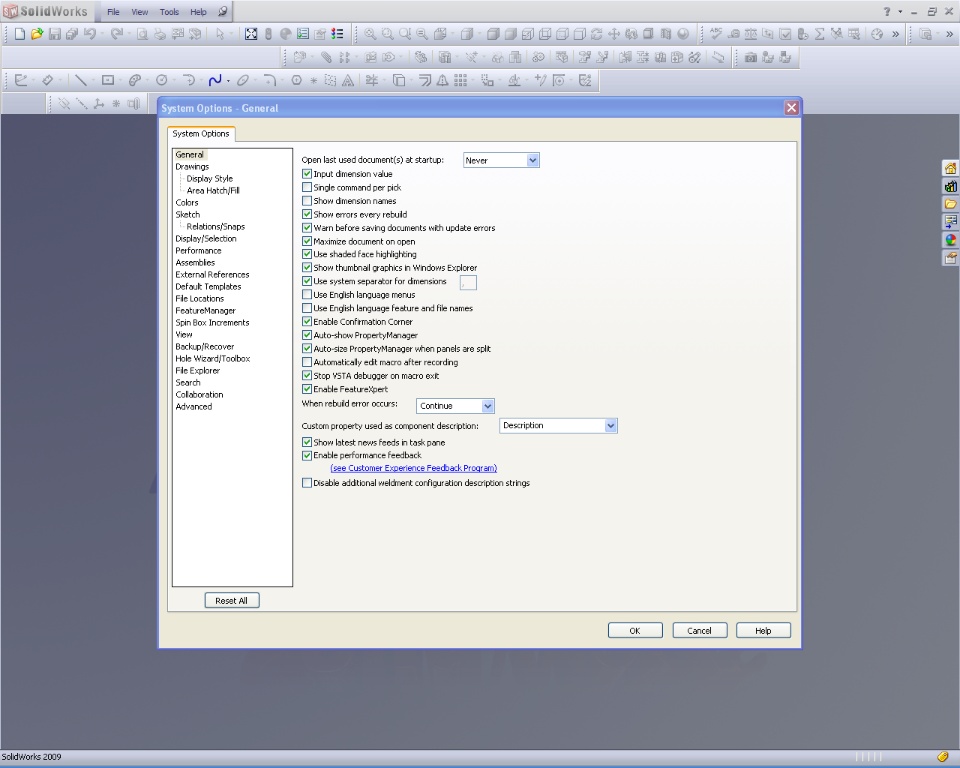Select the Rectangle sketch tool
This screenshot has height=768, width=960.
coord(108,80)
